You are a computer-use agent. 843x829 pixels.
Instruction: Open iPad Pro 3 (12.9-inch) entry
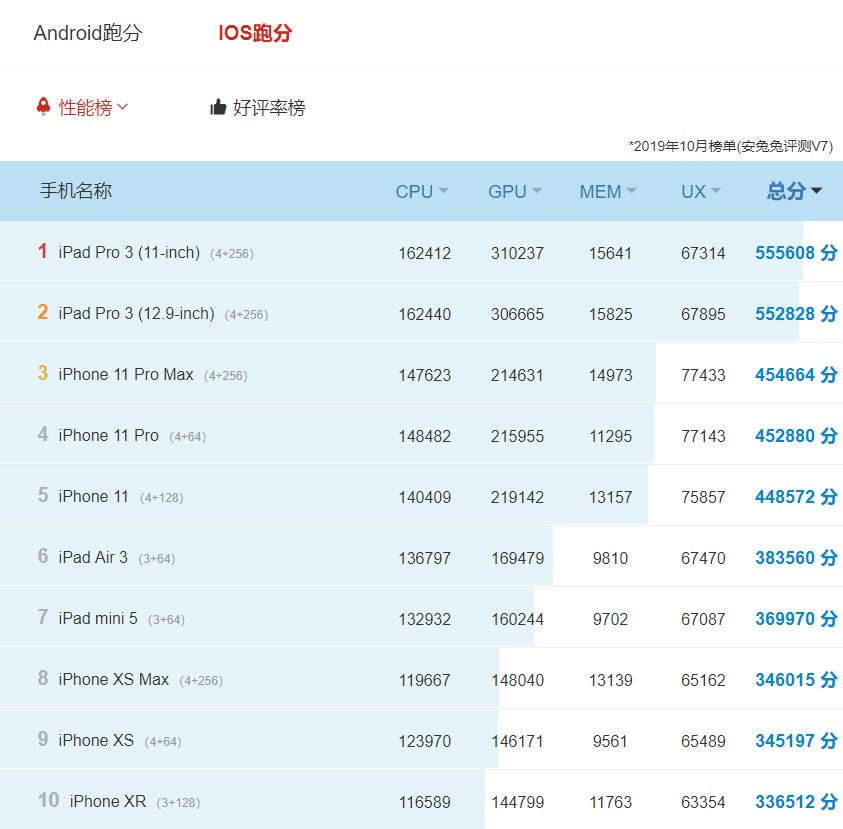coord(137,313)
